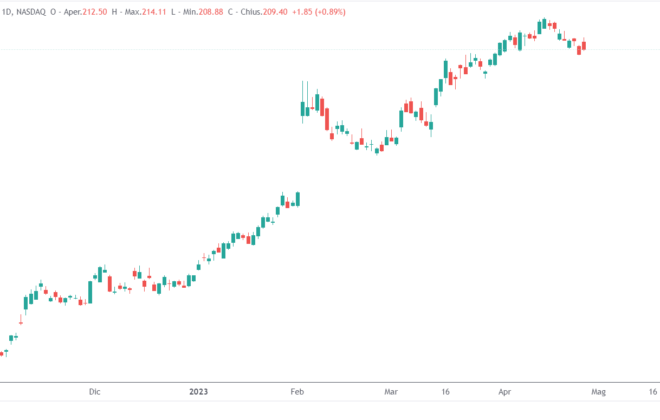Select the large green candle before the 16 March label

437,90
